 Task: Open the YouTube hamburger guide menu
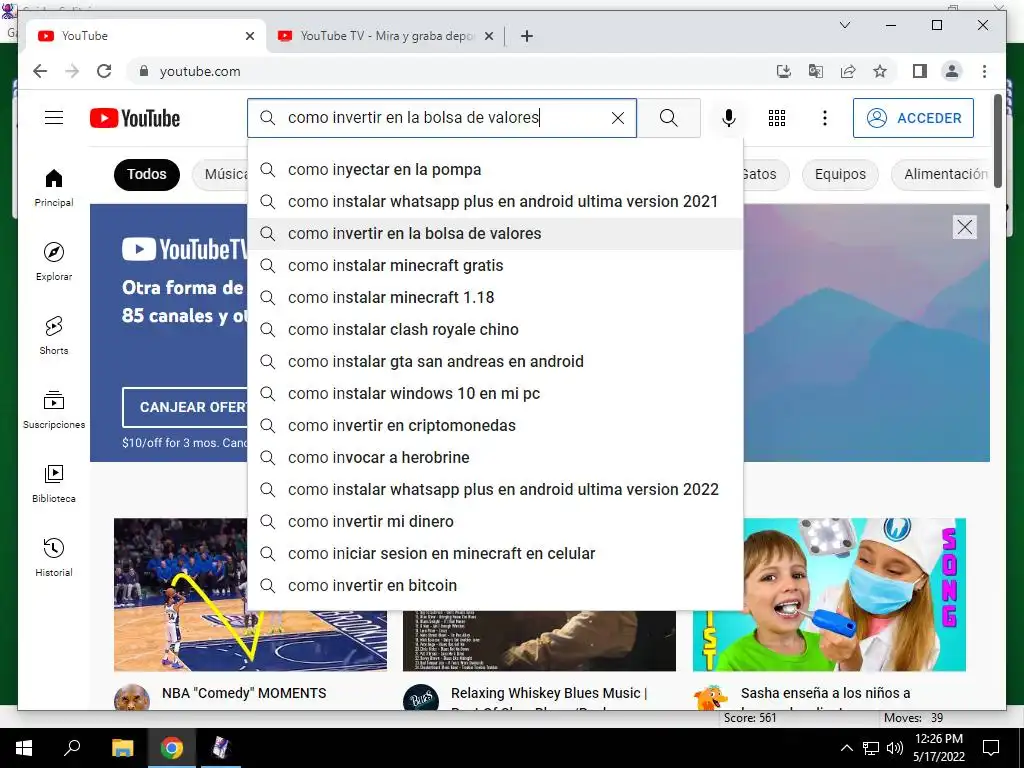[x=54, y=118]
